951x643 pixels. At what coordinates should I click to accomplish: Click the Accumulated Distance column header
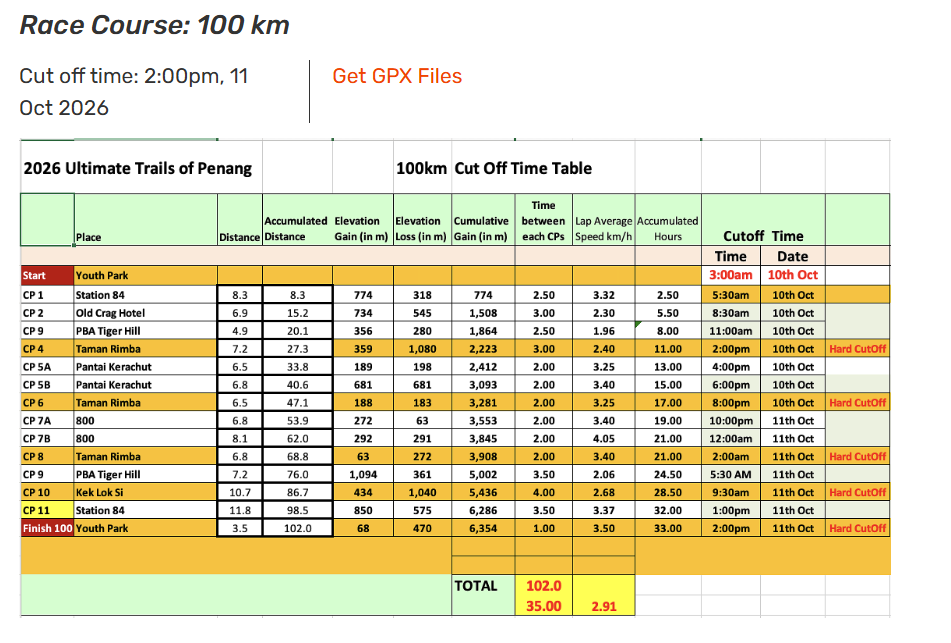pos(296,229)
